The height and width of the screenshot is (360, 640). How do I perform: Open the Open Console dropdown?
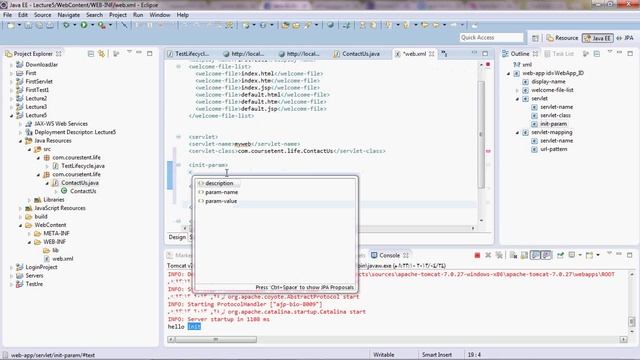pos(598,256)
